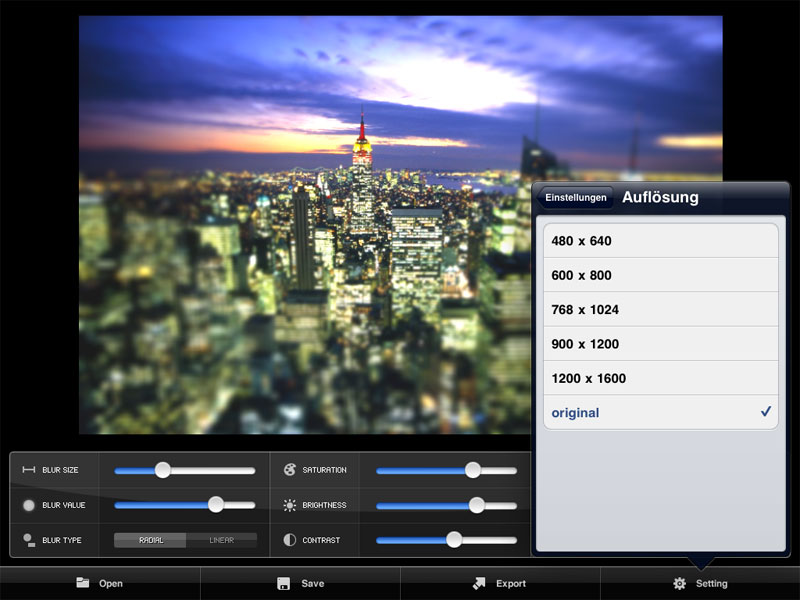Go back to Einstellungen

tap(575, 198)
